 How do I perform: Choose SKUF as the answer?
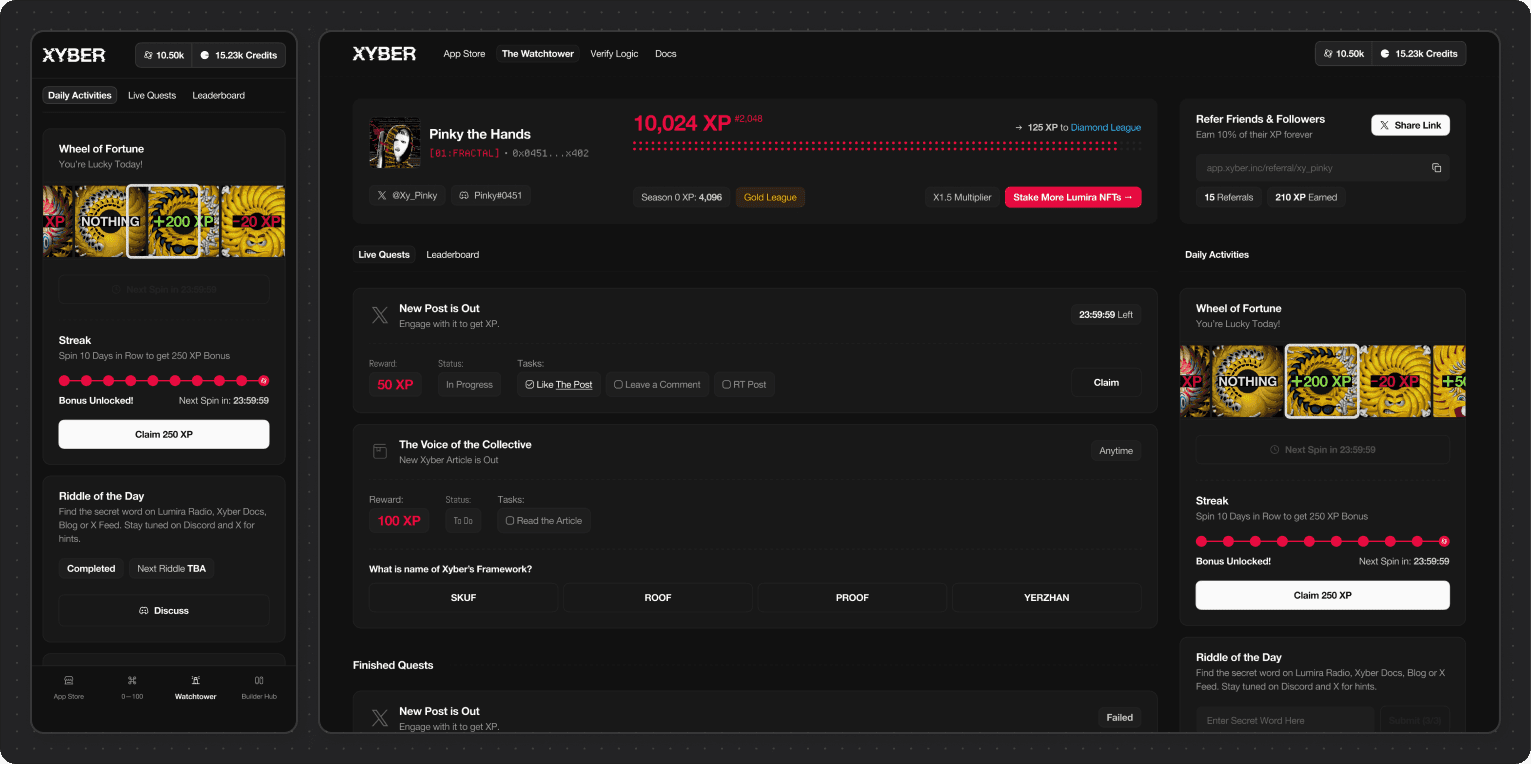click(463, 597)
